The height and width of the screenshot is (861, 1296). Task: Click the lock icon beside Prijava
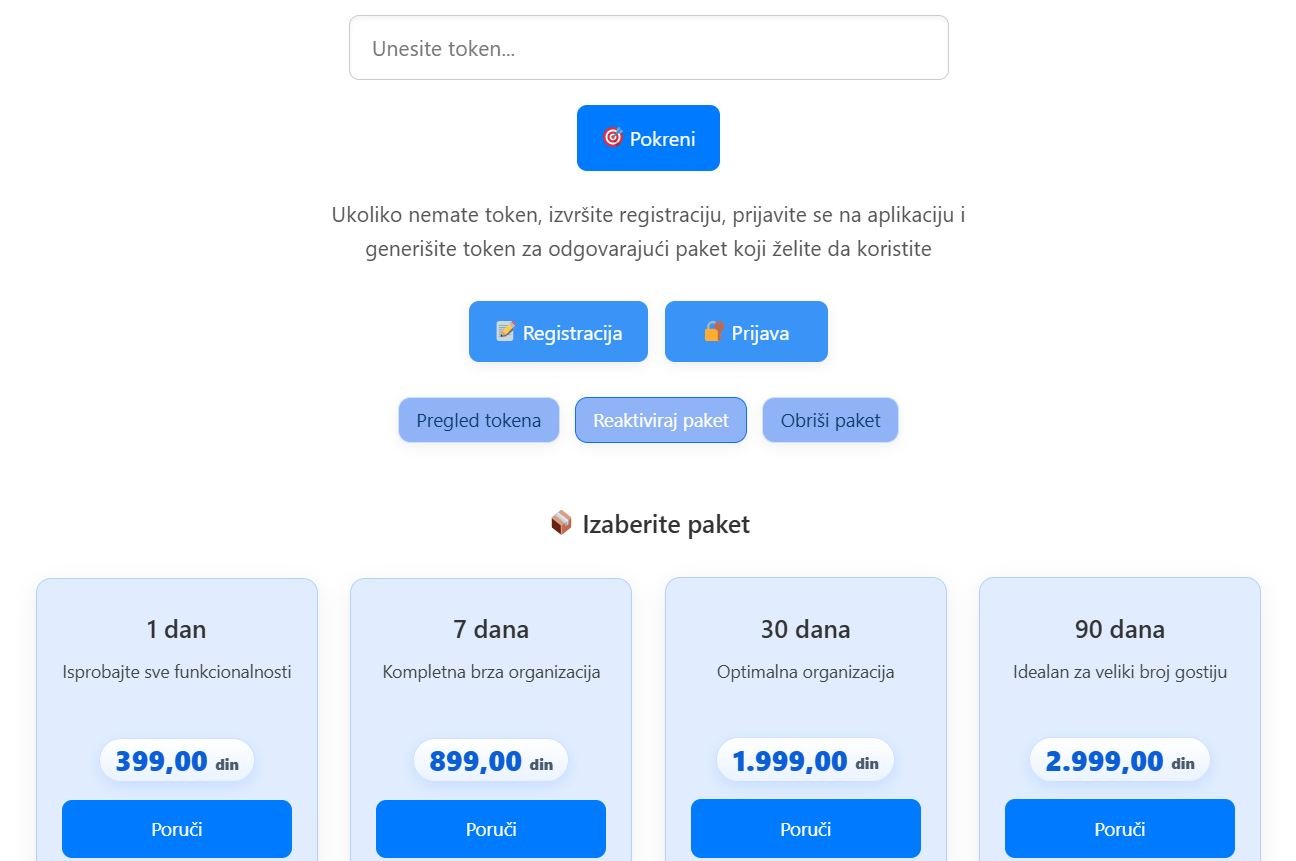(x=713, y=331)
